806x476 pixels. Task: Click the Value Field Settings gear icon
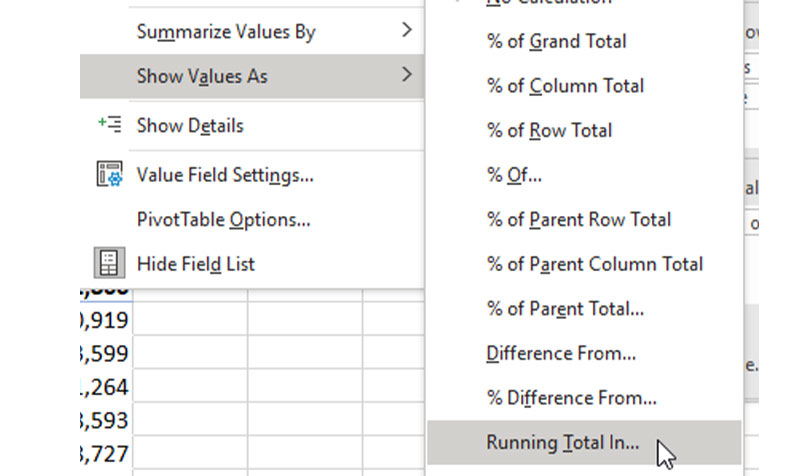(109, 174)
